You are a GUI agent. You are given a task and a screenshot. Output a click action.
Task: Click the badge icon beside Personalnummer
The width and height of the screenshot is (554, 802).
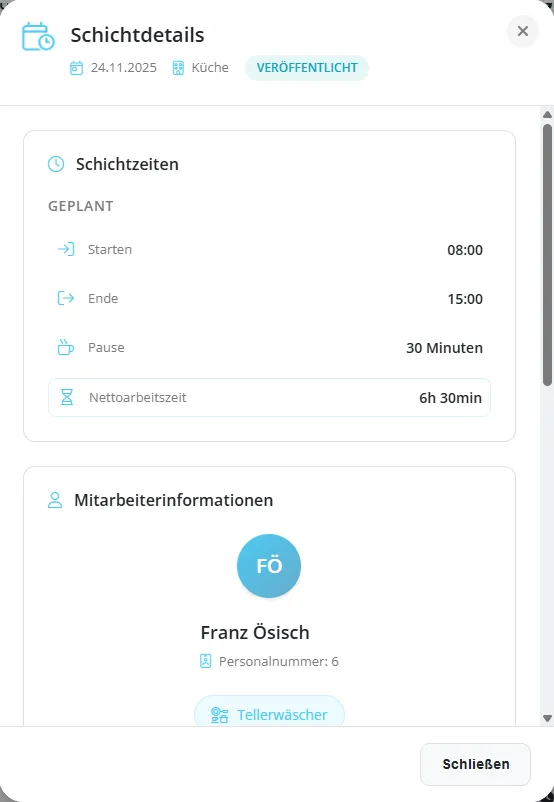pos(205,661)
